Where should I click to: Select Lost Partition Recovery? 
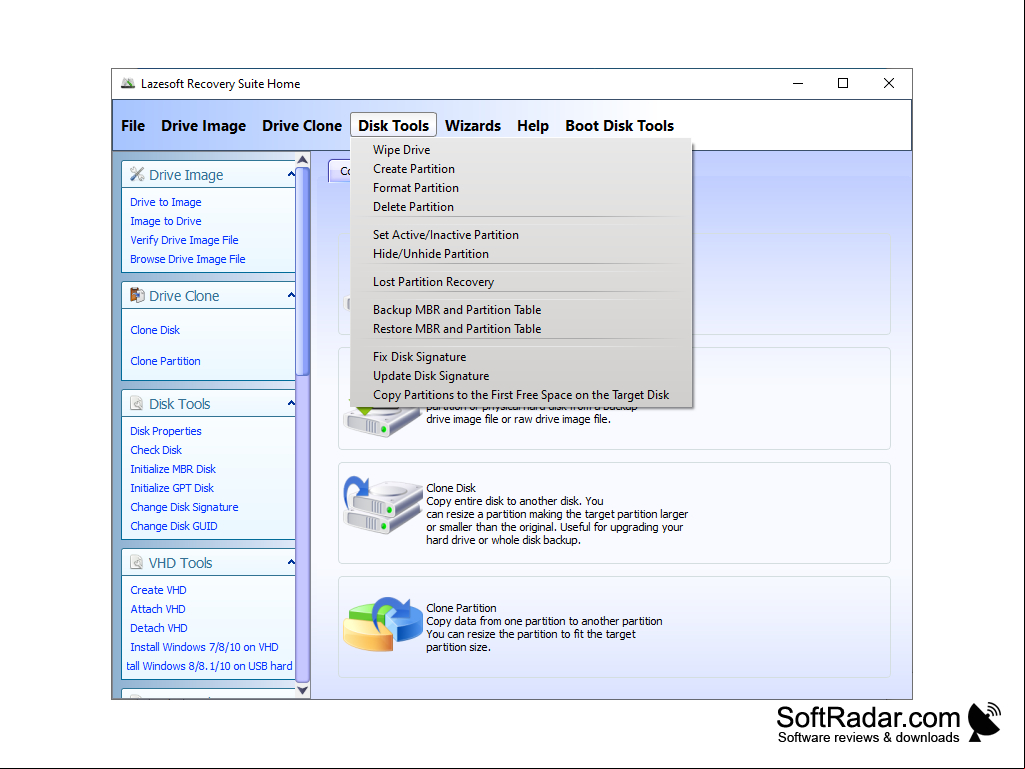[x=521, y=282]
